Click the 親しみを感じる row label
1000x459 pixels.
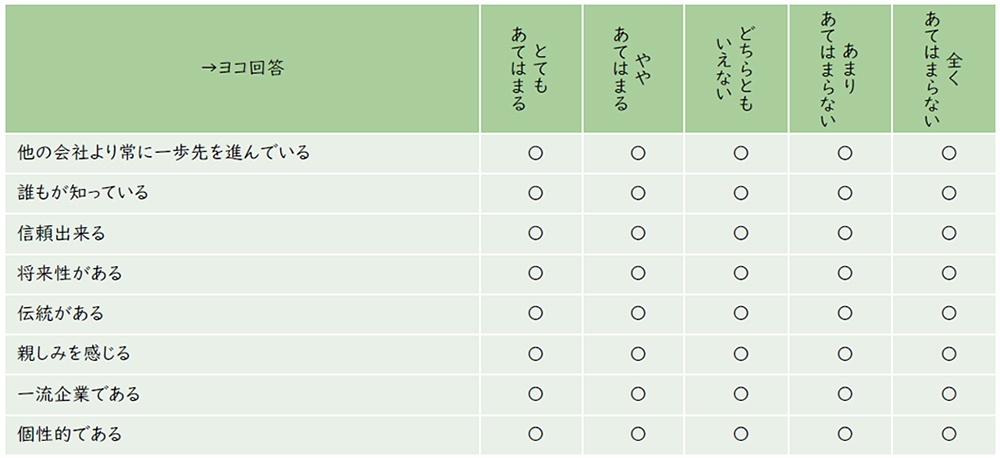[x=75, y=353]
